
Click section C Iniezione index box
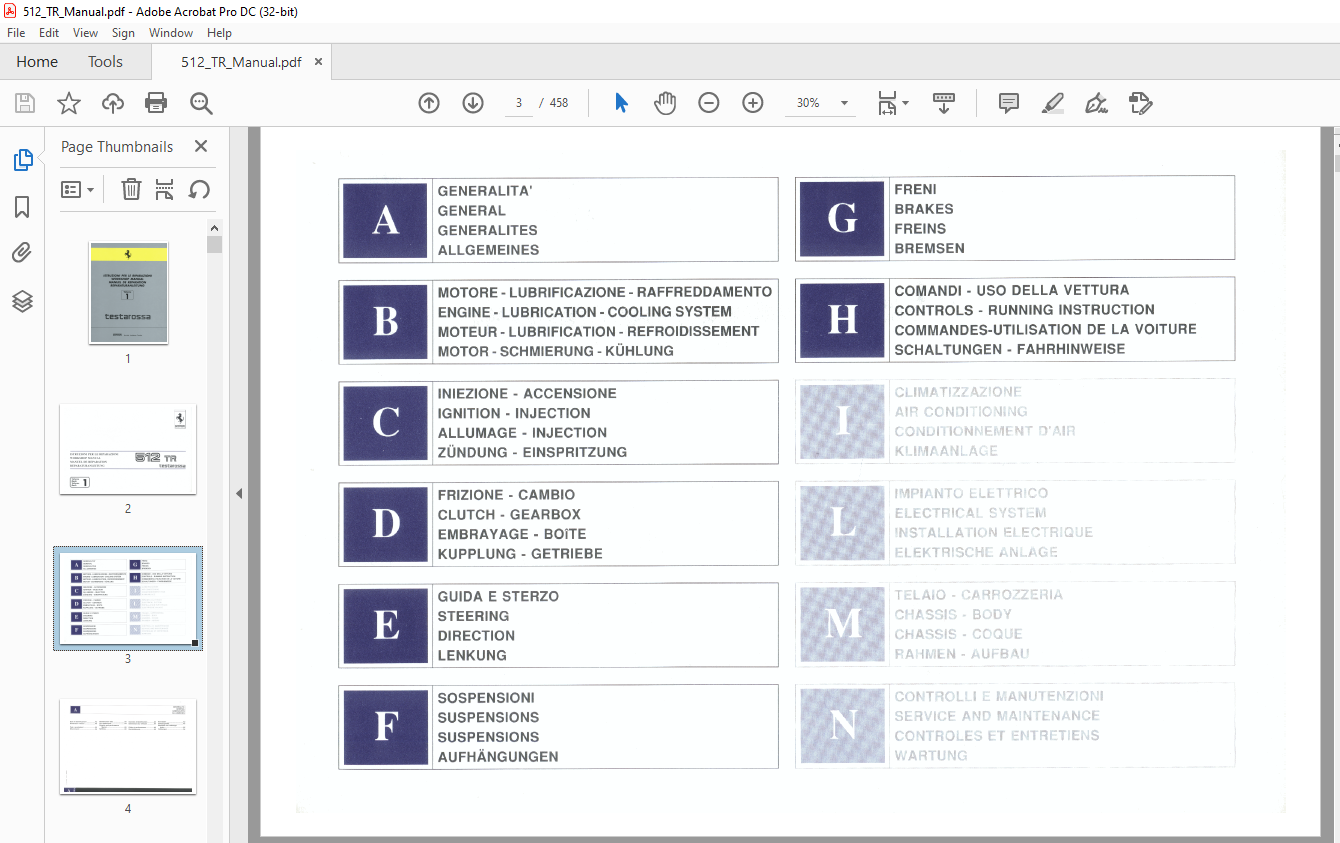coord(558,423)
